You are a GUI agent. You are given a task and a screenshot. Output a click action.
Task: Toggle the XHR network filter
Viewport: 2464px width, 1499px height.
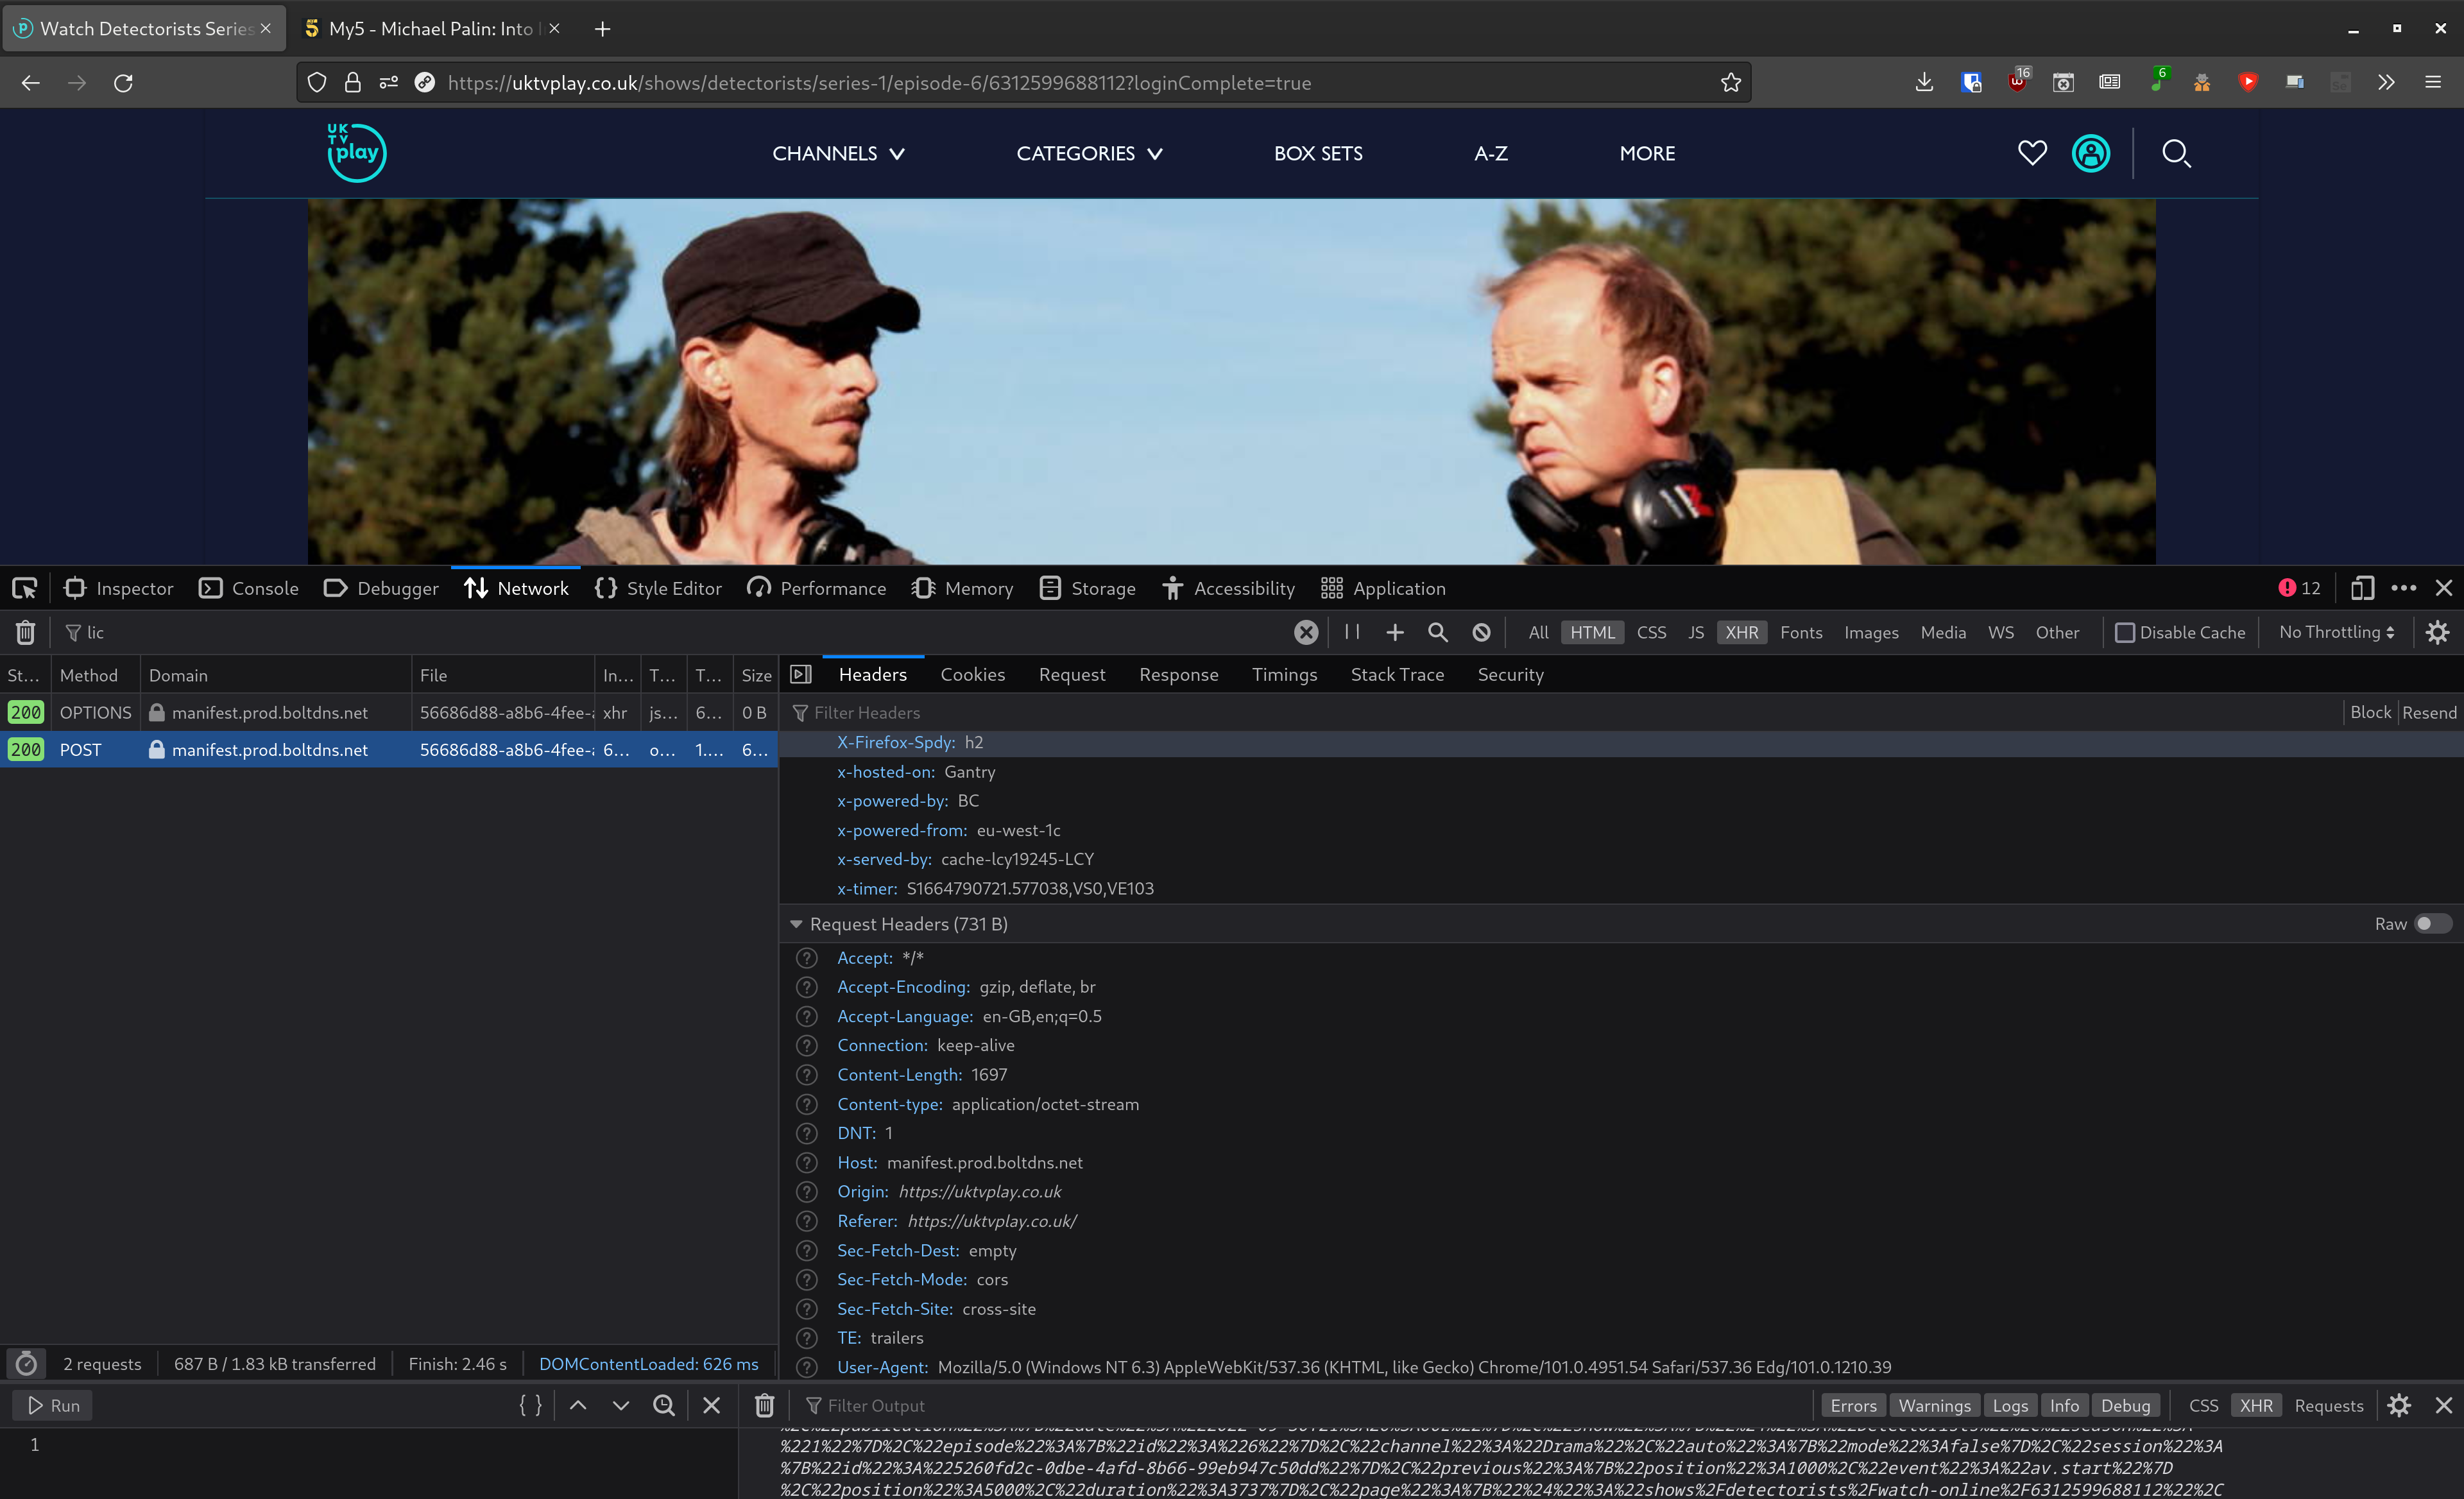(1741, 632)
